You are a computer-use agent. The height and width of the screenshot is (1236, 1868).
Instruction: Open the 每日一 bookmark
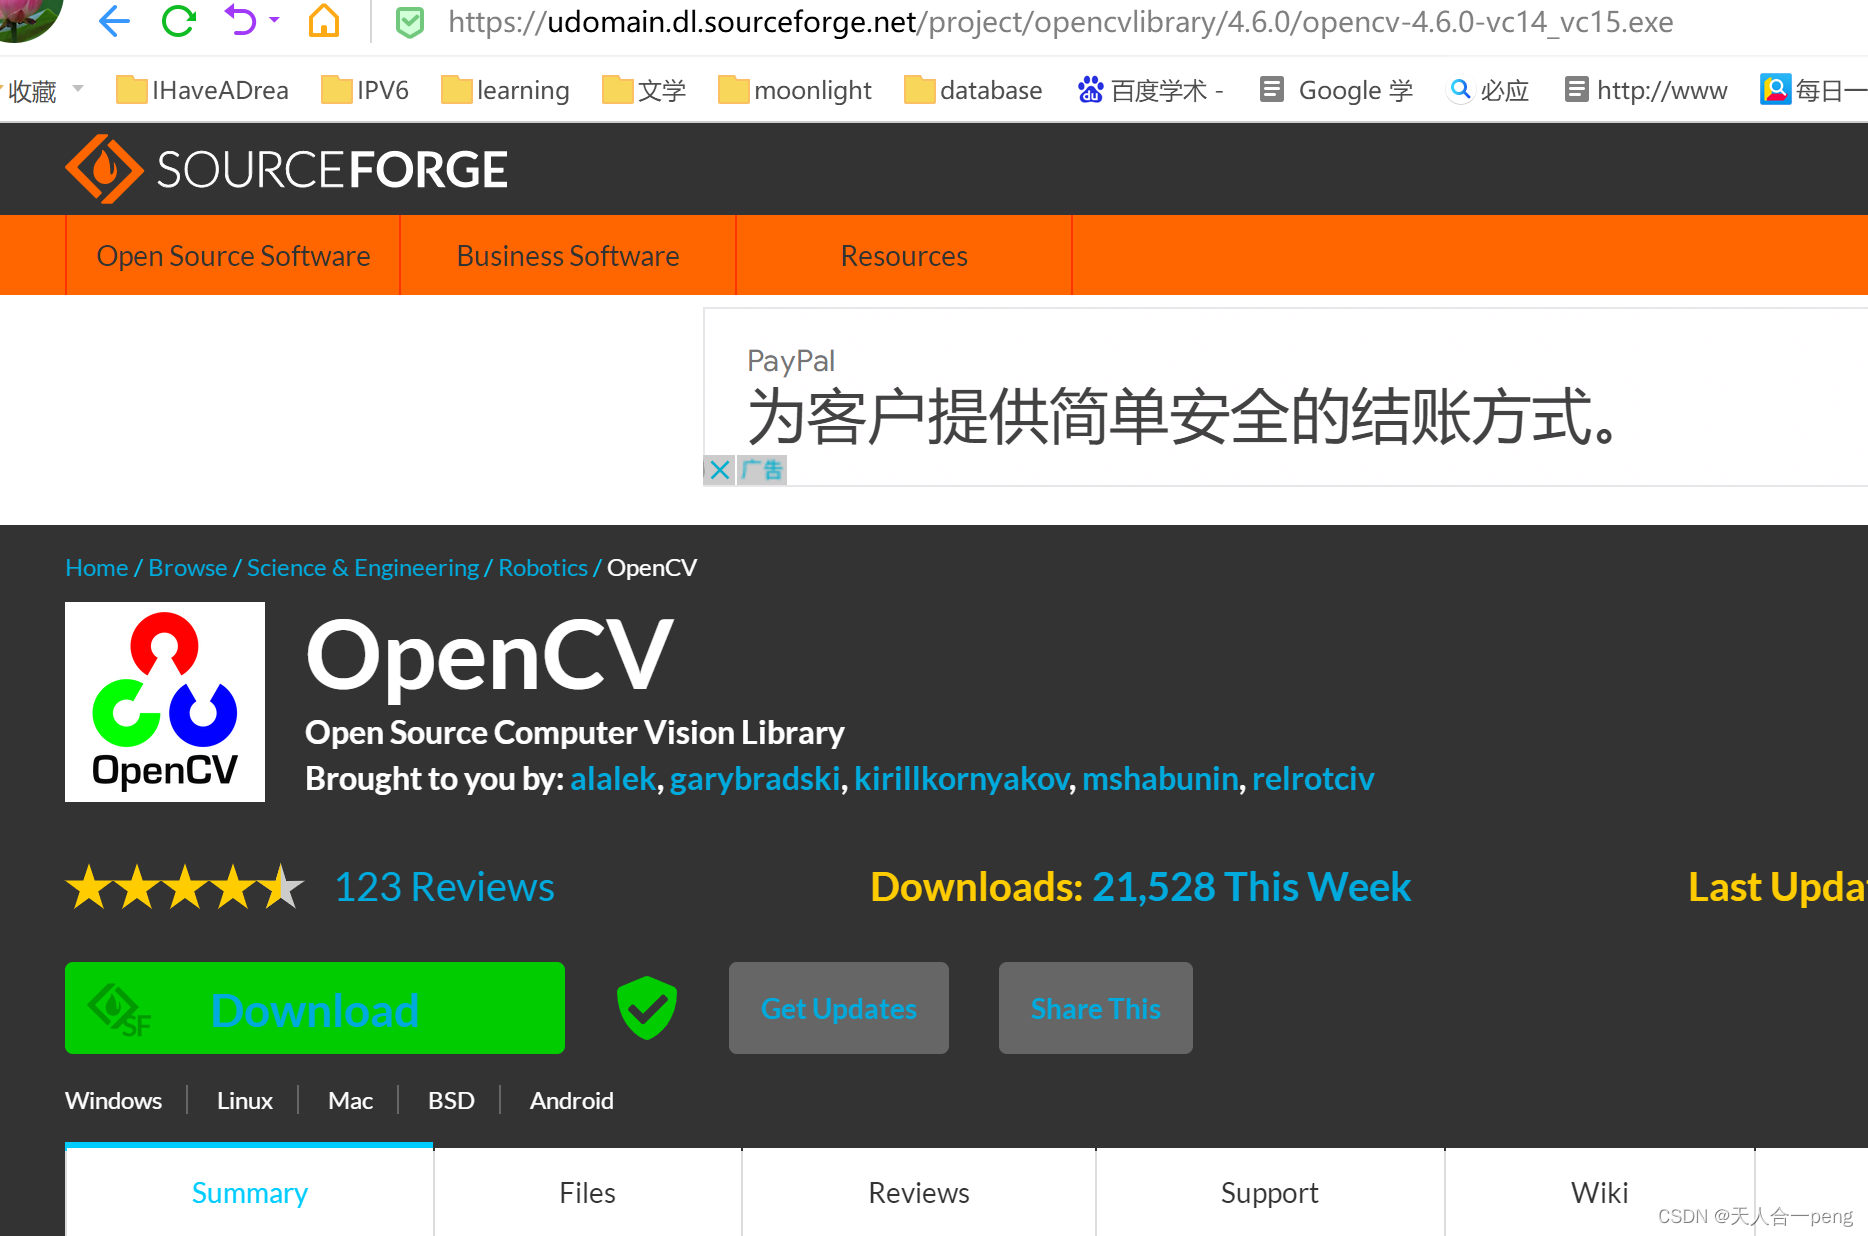tap(1813, 90)
